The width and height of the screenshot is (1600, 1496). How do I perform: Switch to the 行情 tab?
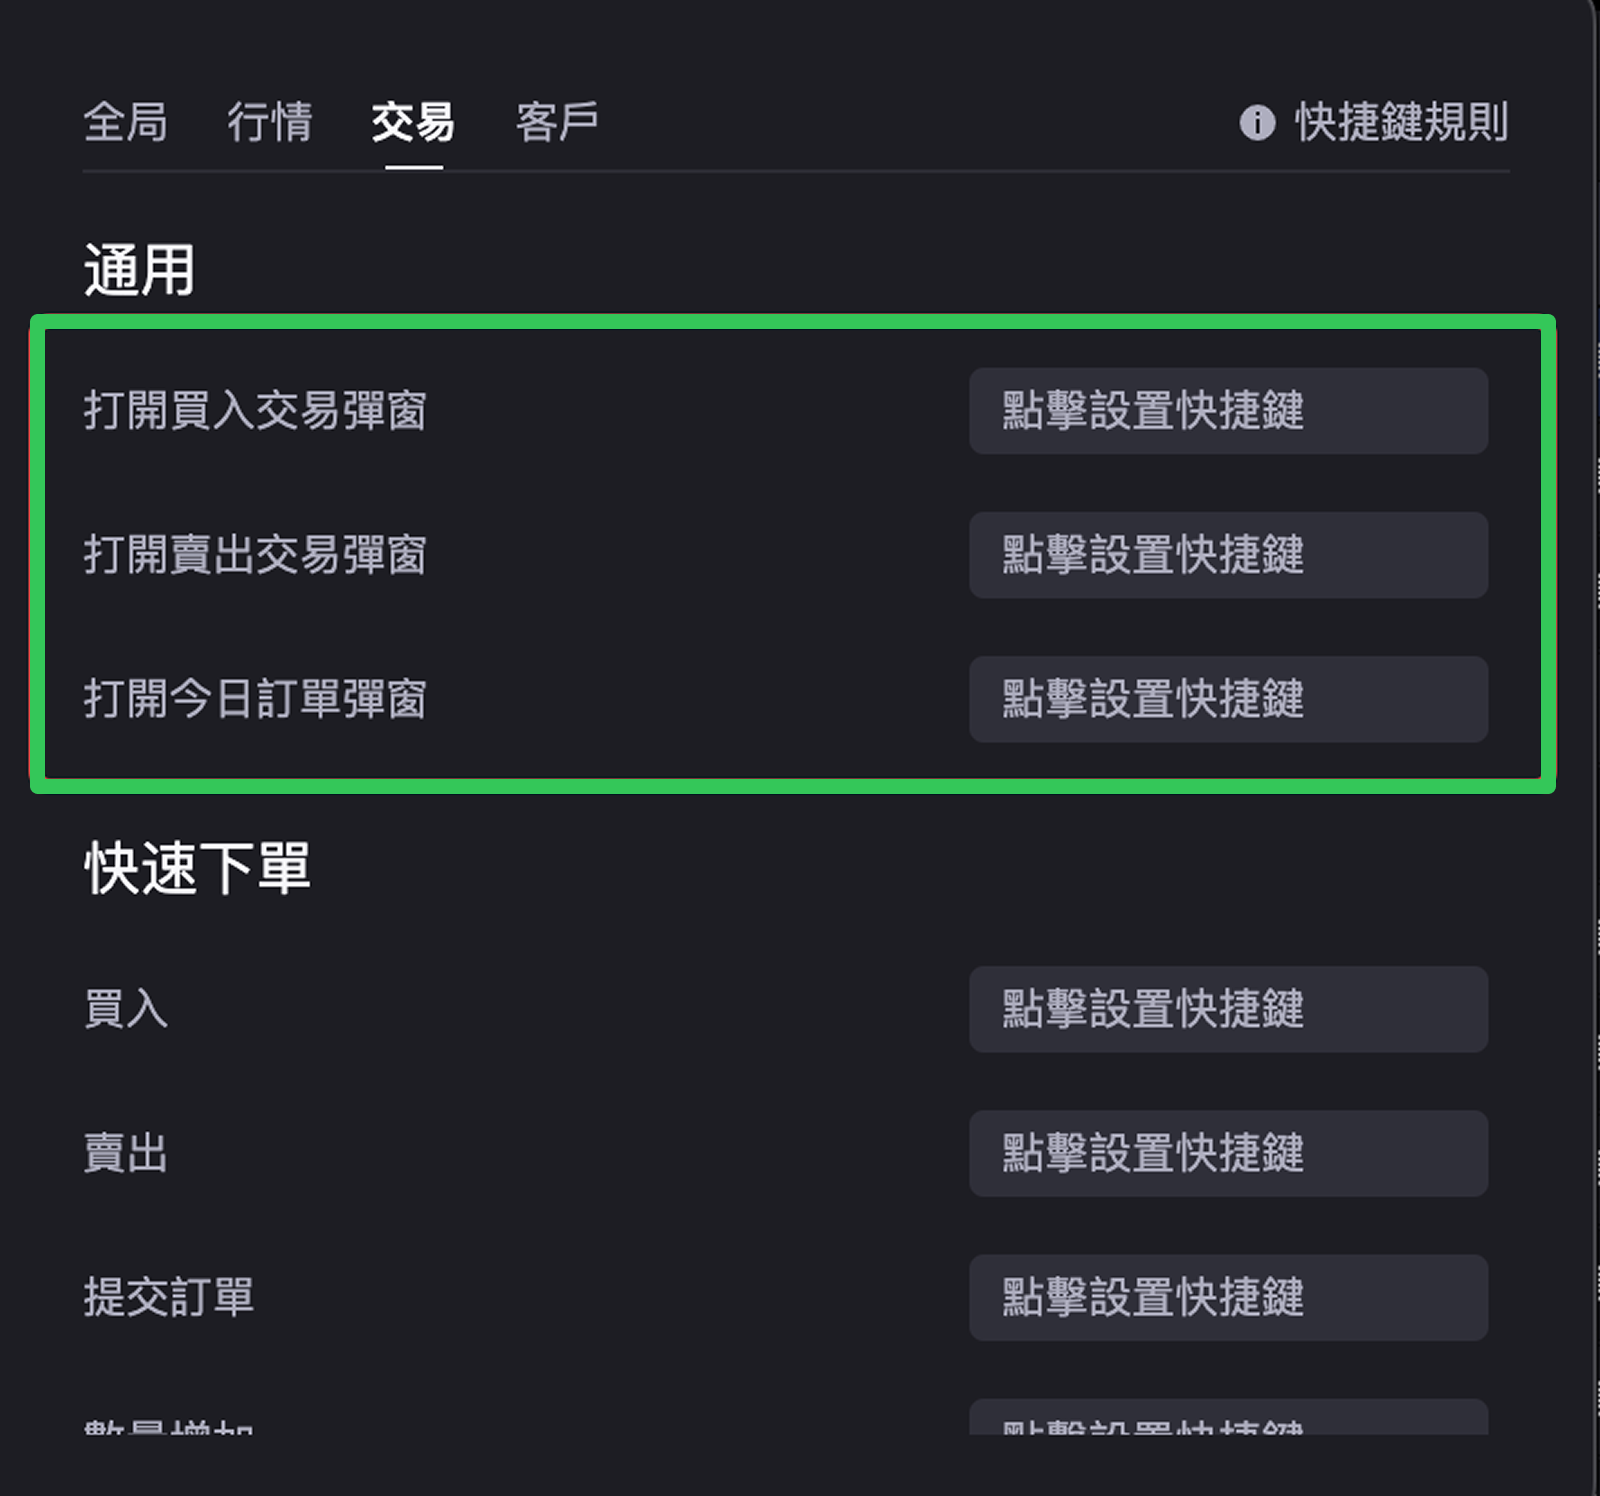(269, 122)
